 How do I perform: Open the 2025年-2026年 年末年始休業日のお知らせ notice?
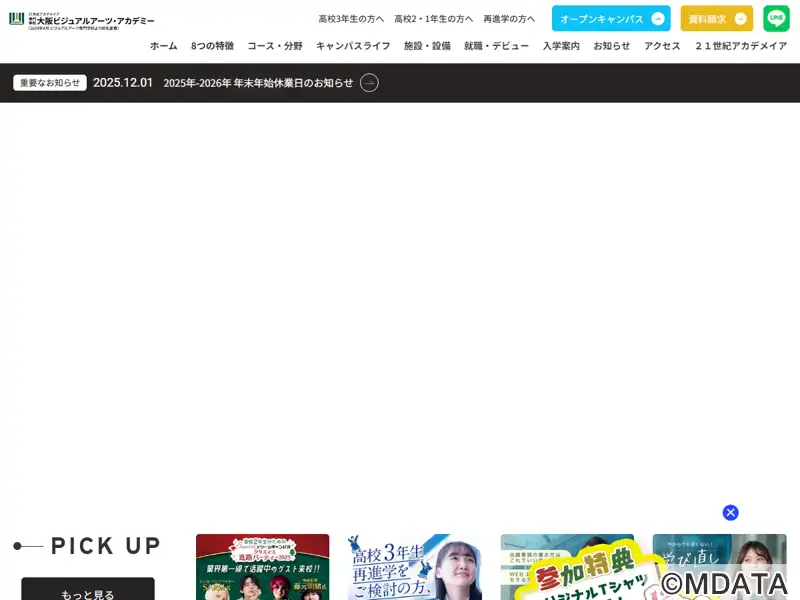pyautogui.click(x=258, y=83)
